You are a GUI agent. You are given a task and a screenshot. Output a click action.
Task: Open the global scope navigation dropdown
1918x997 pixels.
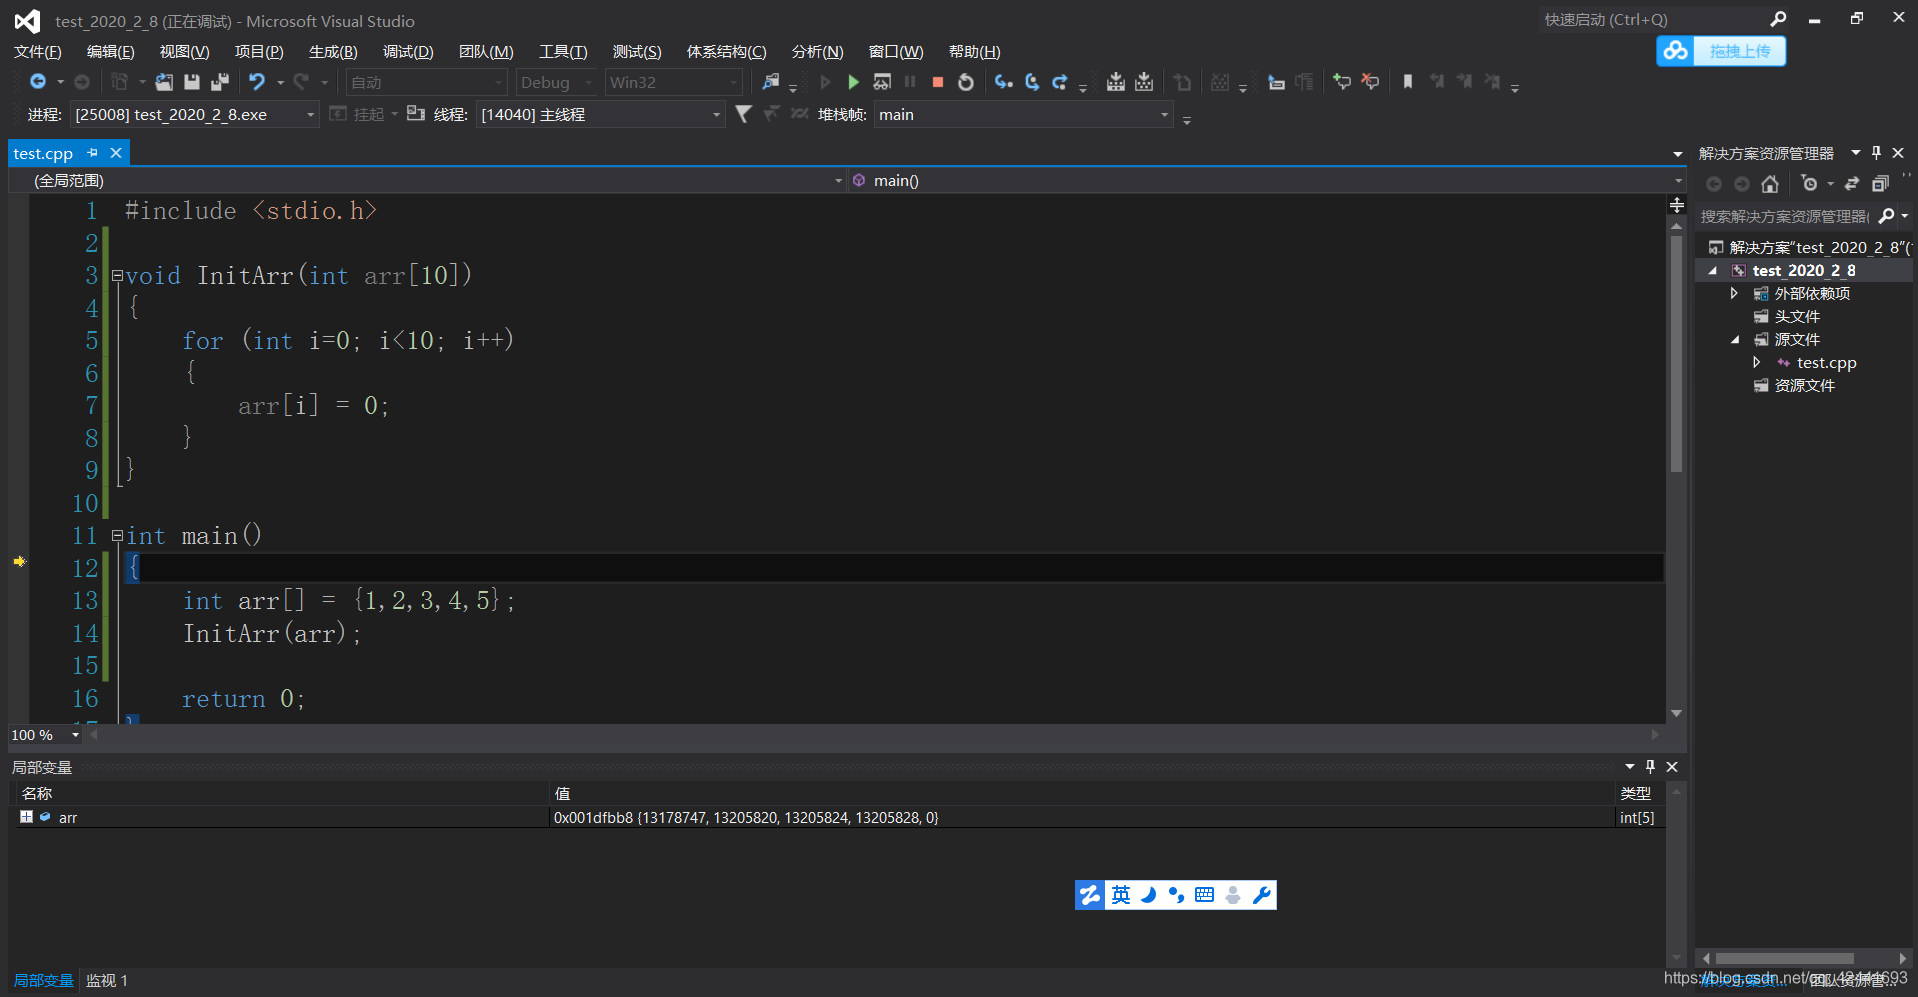pyautogui.click(x=428, y=180)
